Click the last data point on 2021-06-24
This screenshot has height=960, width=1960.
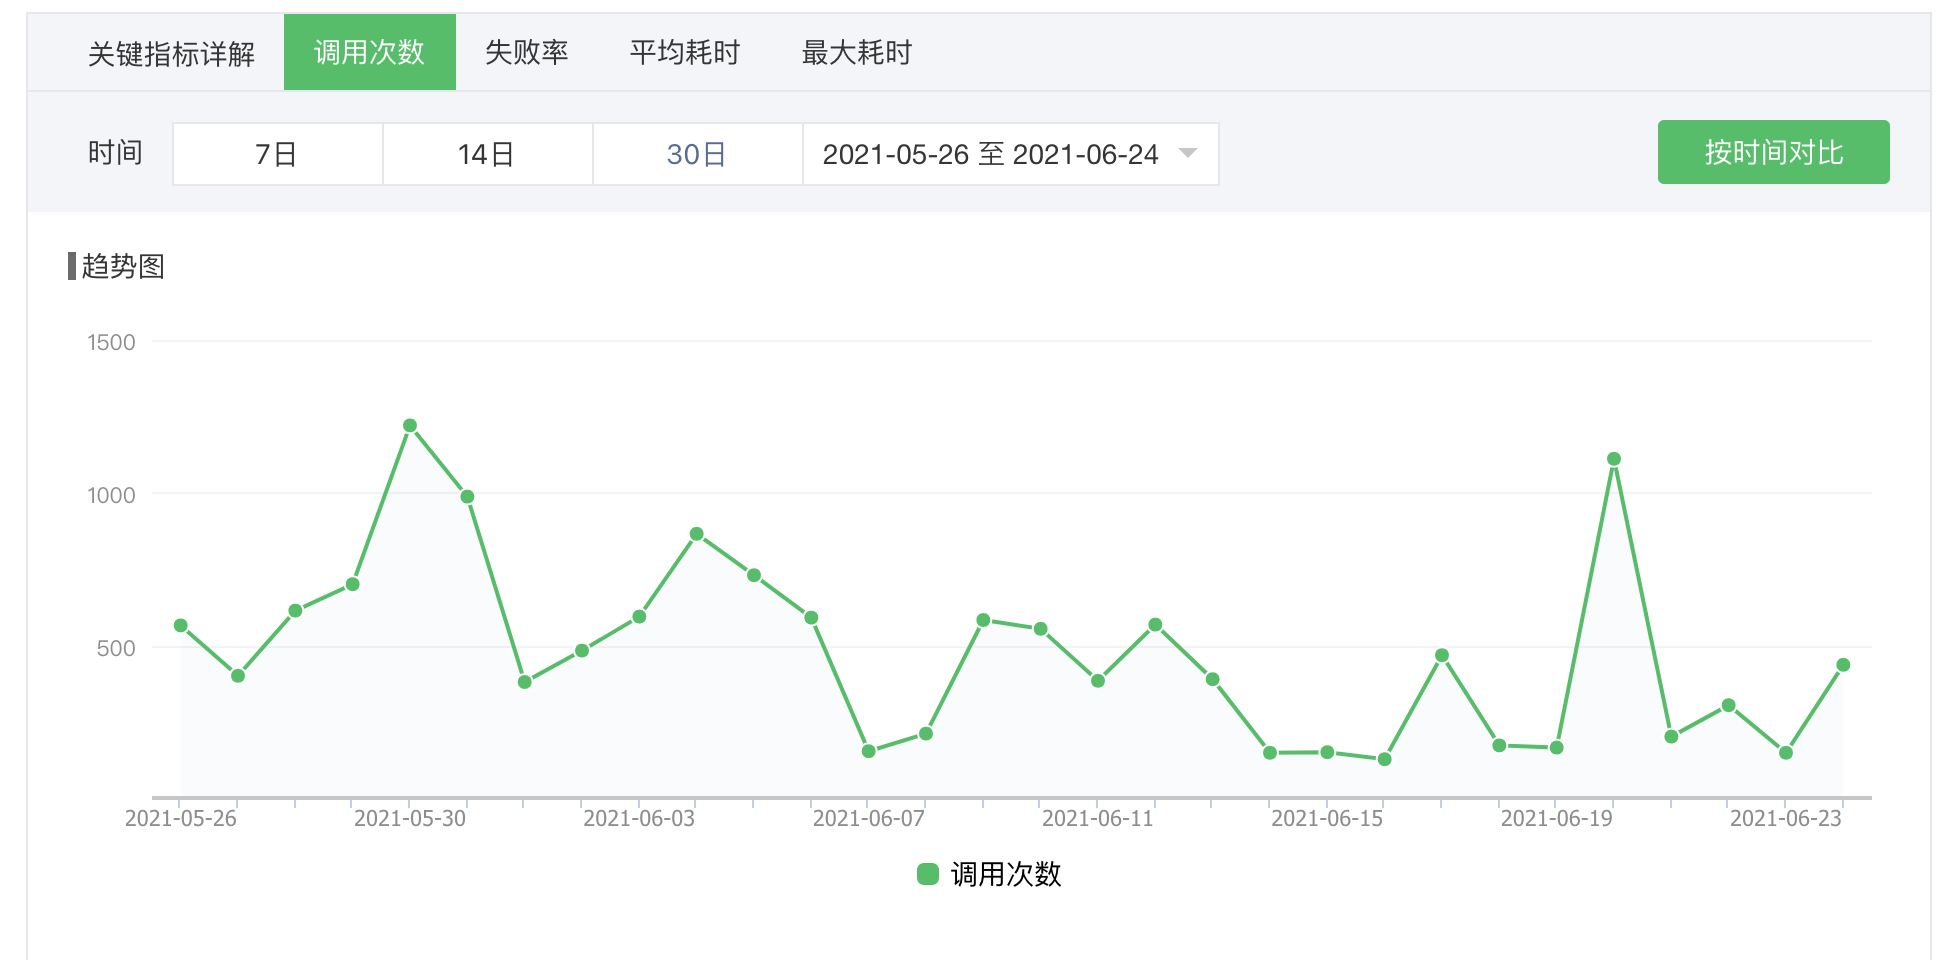[1843, 665]
